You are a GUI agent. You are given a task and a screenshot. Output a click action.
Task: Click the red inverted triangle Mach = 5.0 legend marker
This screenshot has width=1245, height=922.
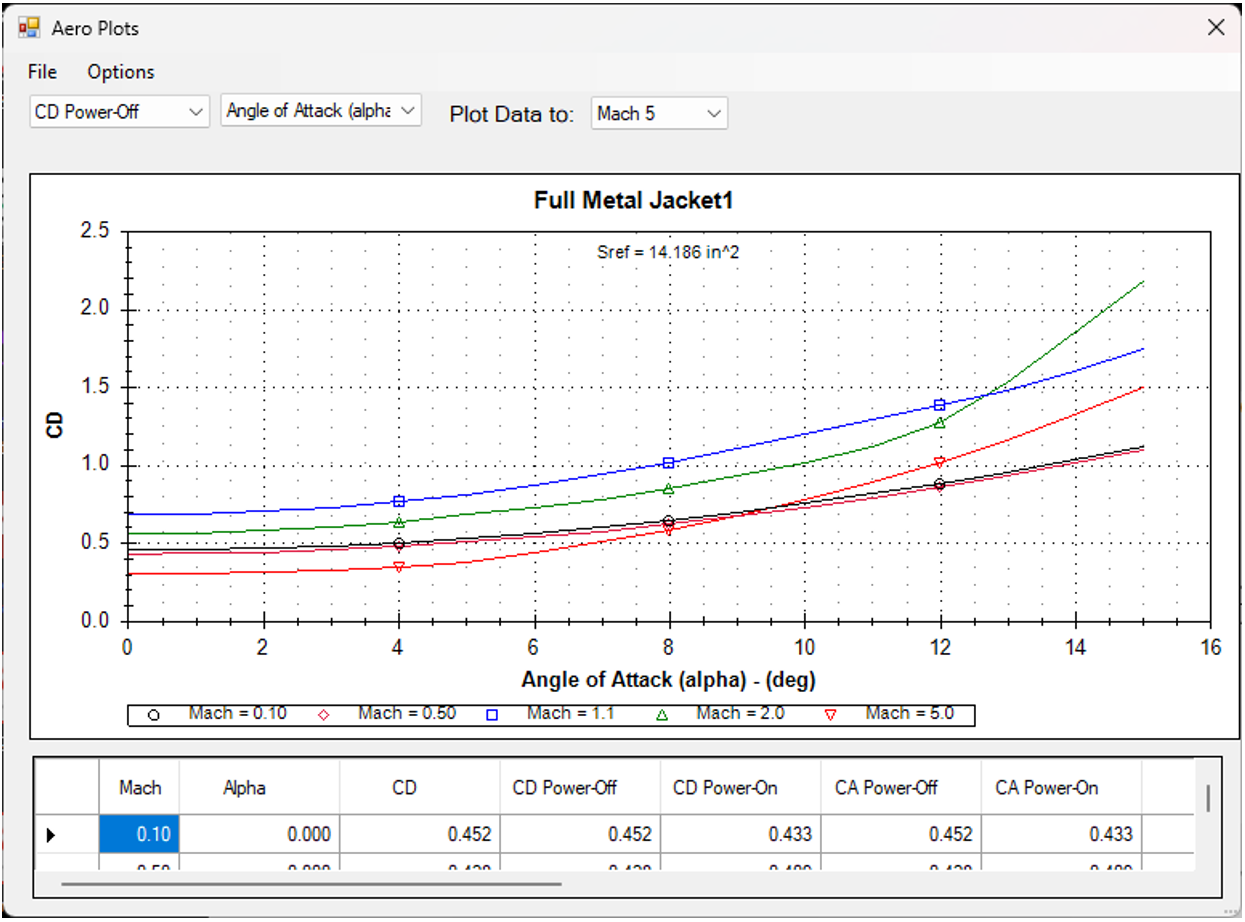(x=830, y=715)
